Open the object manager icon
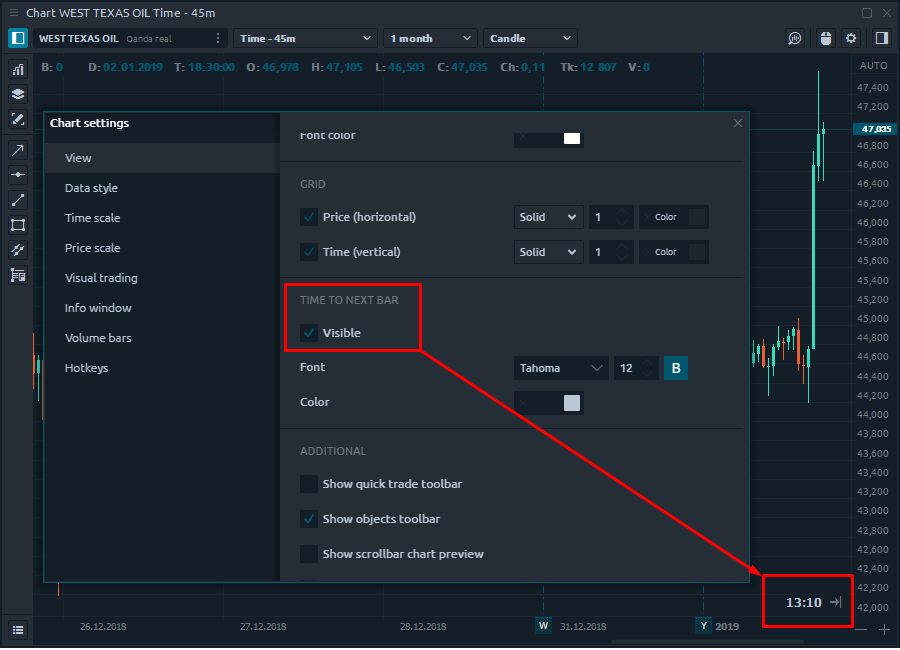Screen dimensions: 900x650 click(18, 276)
